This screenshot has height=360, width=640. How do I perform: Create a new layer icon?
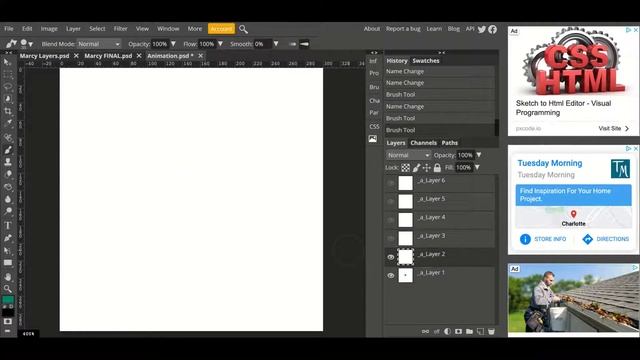click(x=480, y=331)
